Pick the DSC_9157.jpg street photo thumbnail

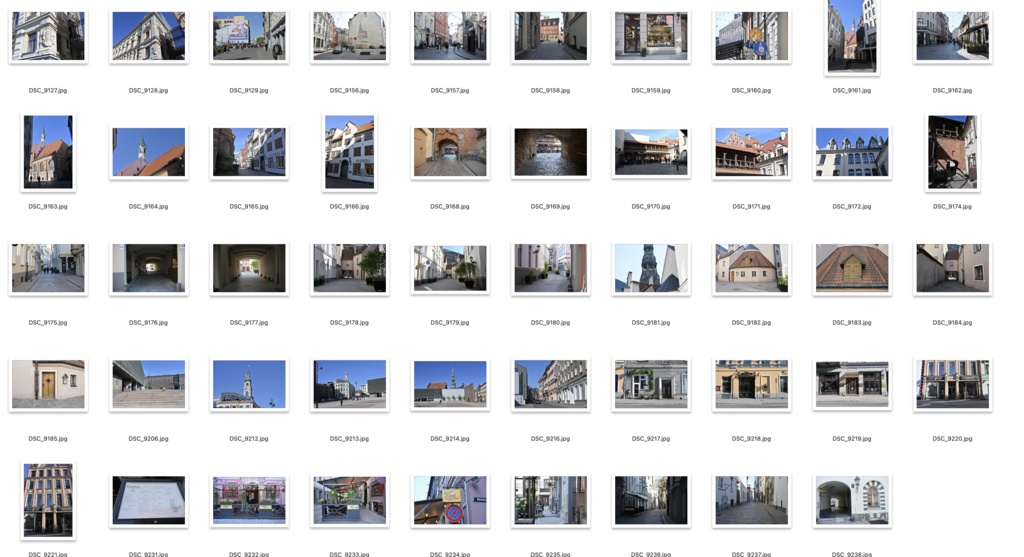click(x=450, y=36)
